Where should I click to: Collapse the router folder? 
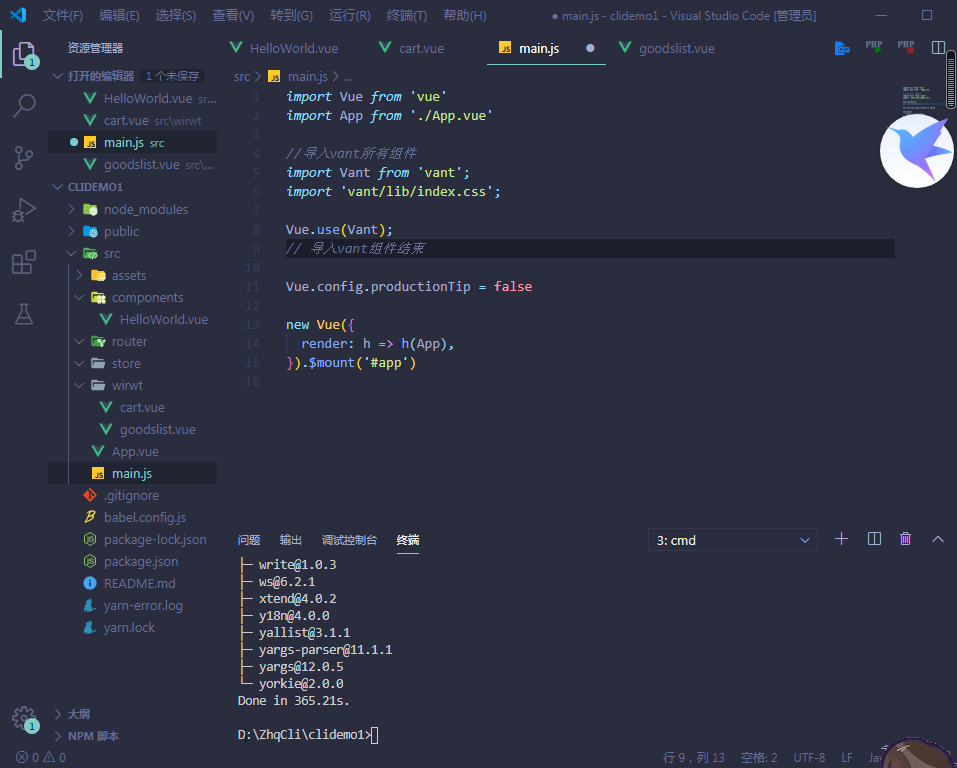coord(79,341)
